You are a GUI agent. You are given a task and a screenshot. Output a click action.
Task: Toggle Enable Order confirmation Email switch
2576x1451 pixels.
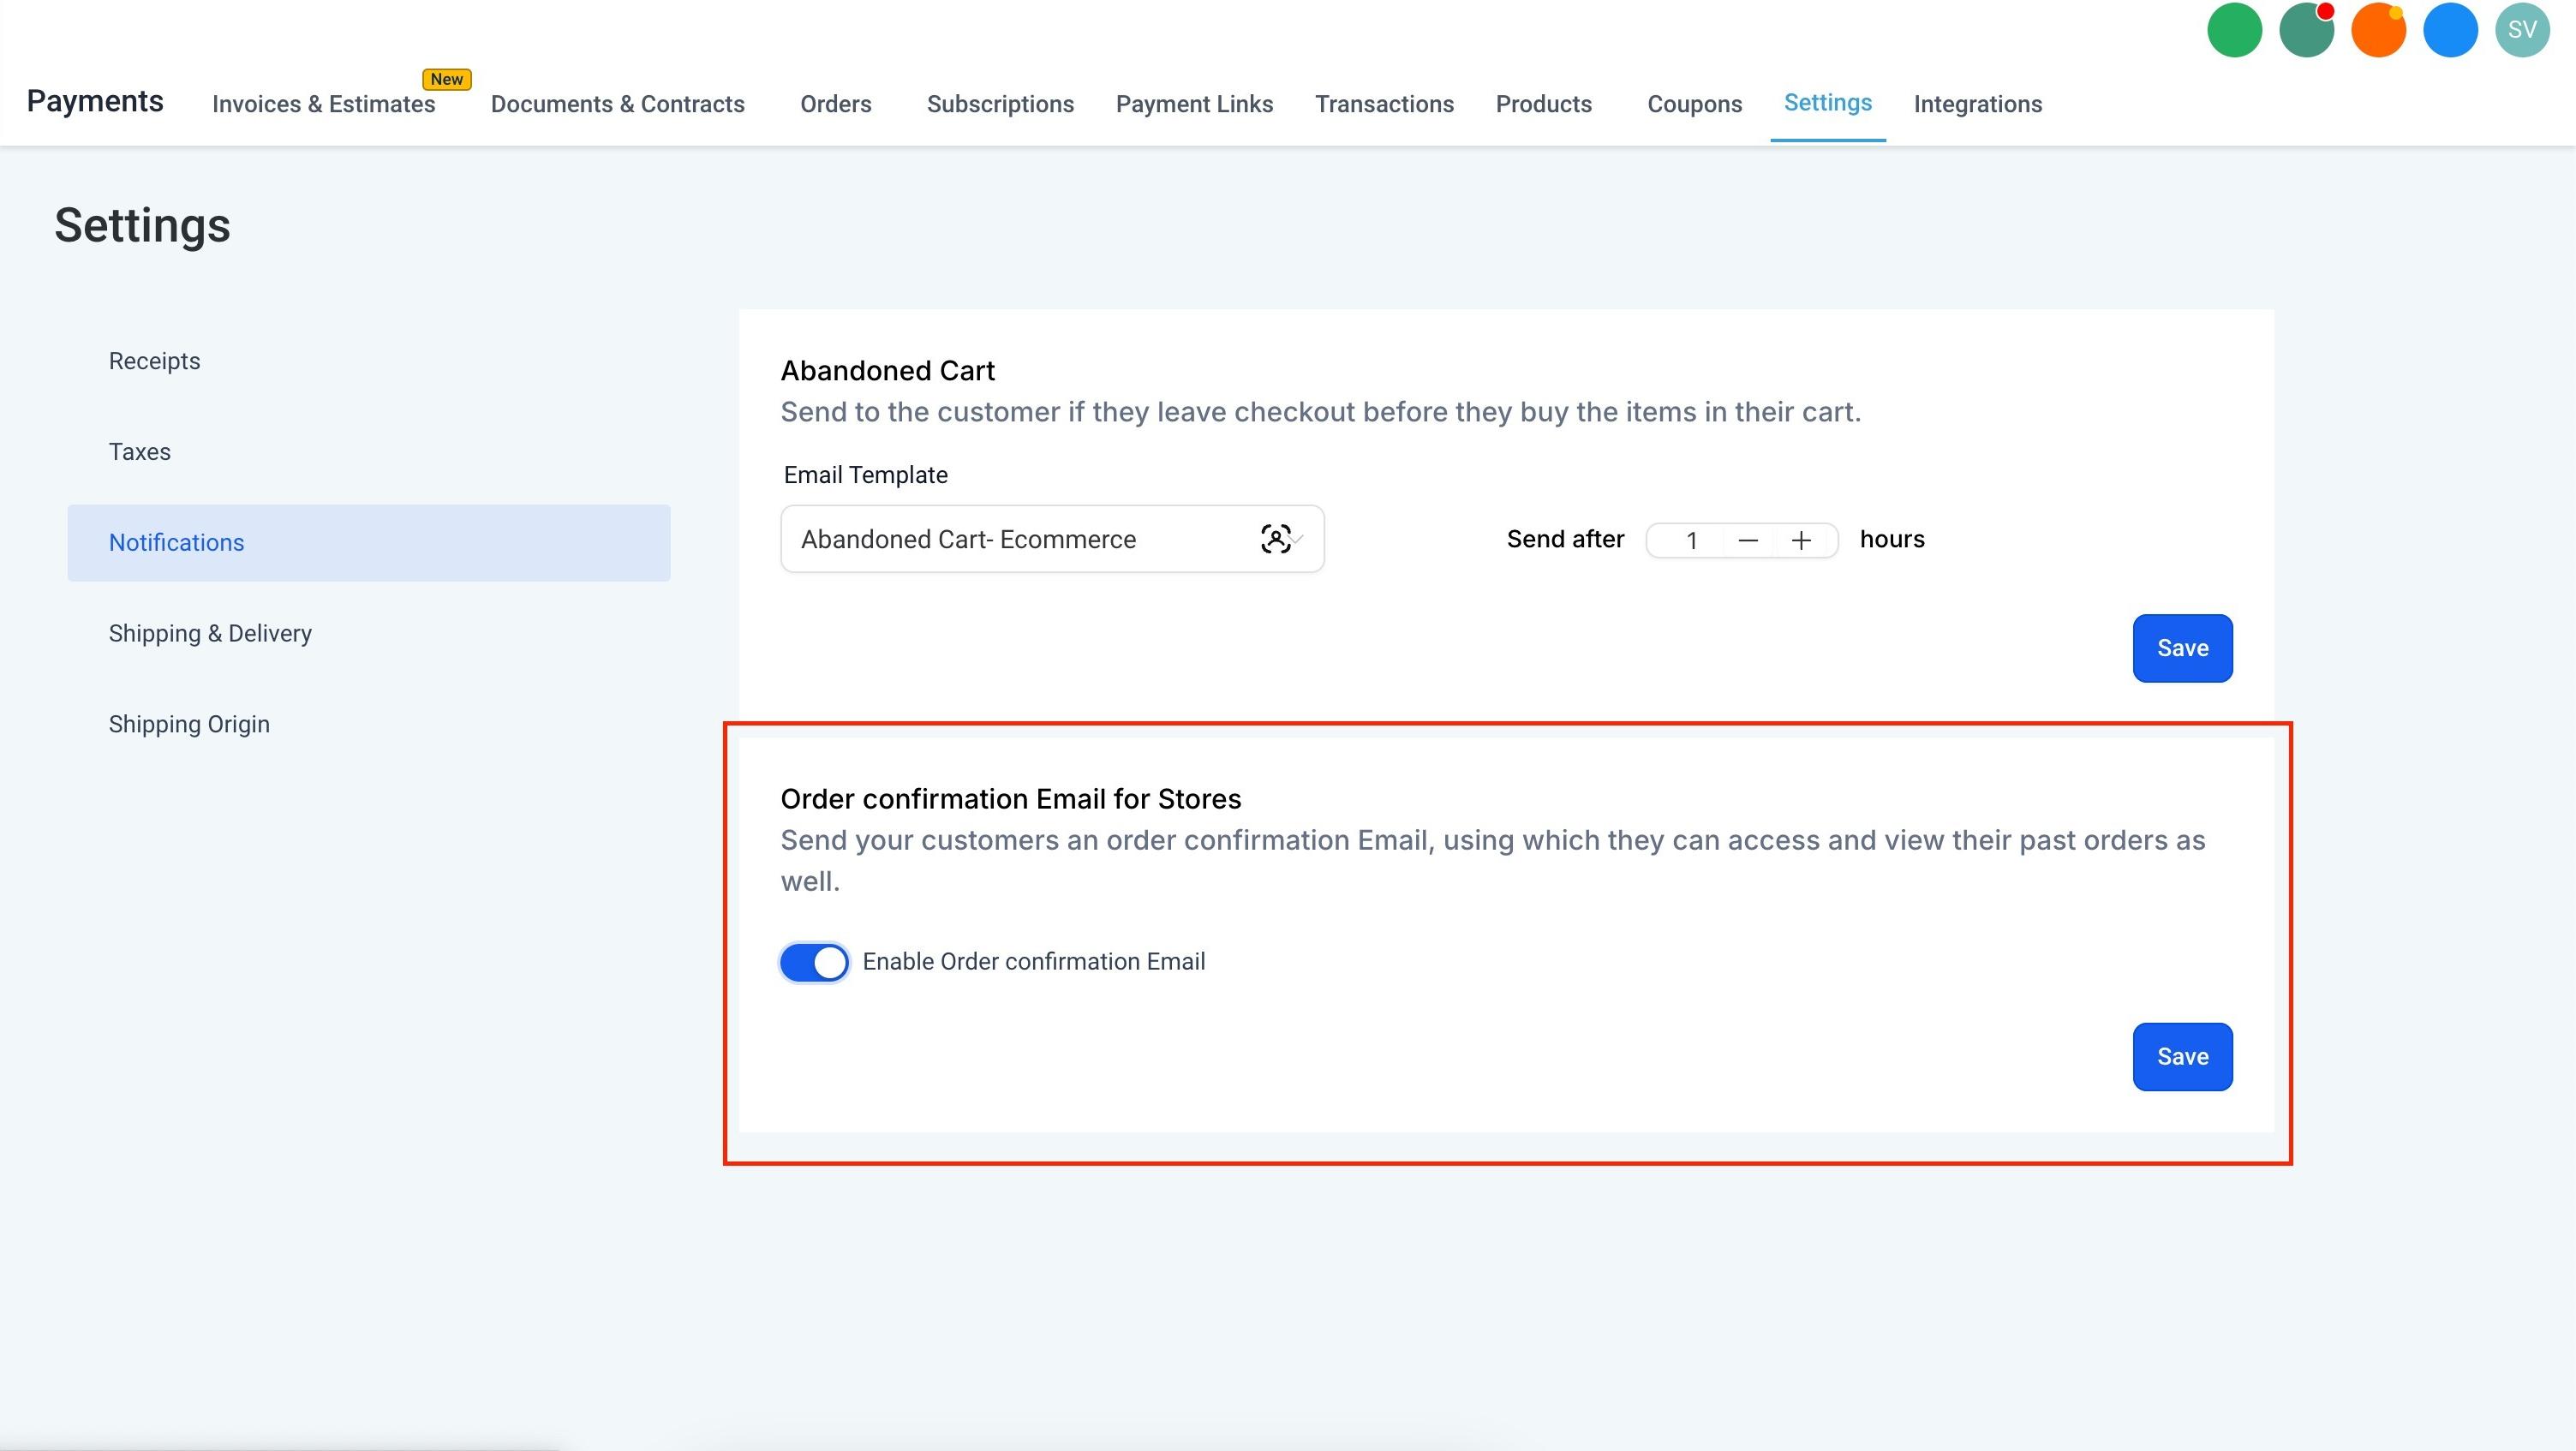click(814, 962)
